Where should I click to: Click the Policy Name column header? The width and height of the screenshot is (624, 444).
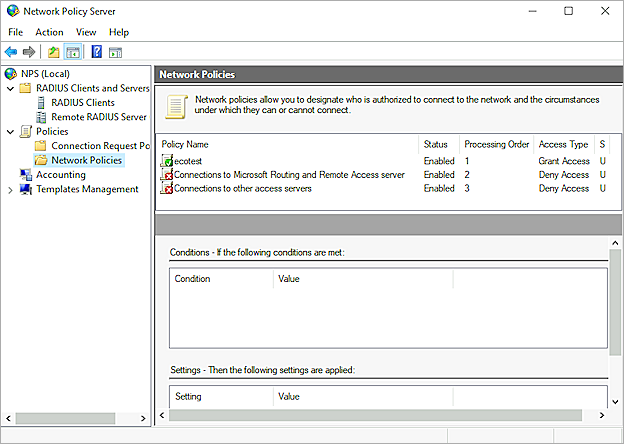point(185,144)
